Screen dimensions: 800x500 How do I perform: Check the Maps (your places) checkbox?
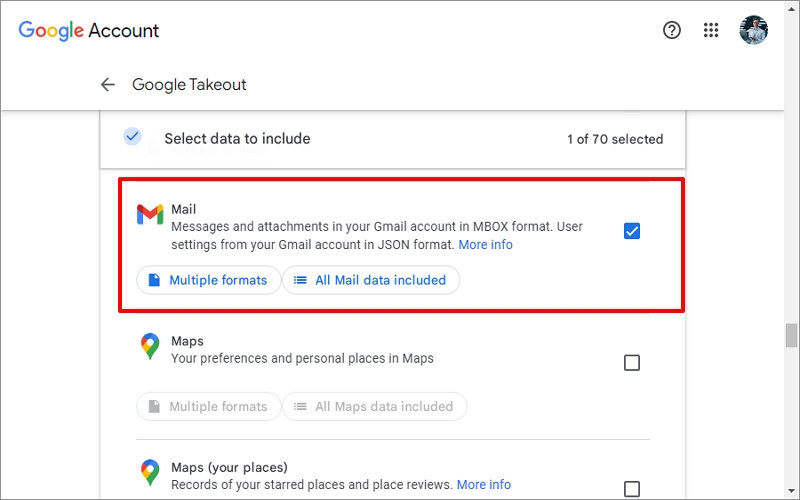pos(632,489)
